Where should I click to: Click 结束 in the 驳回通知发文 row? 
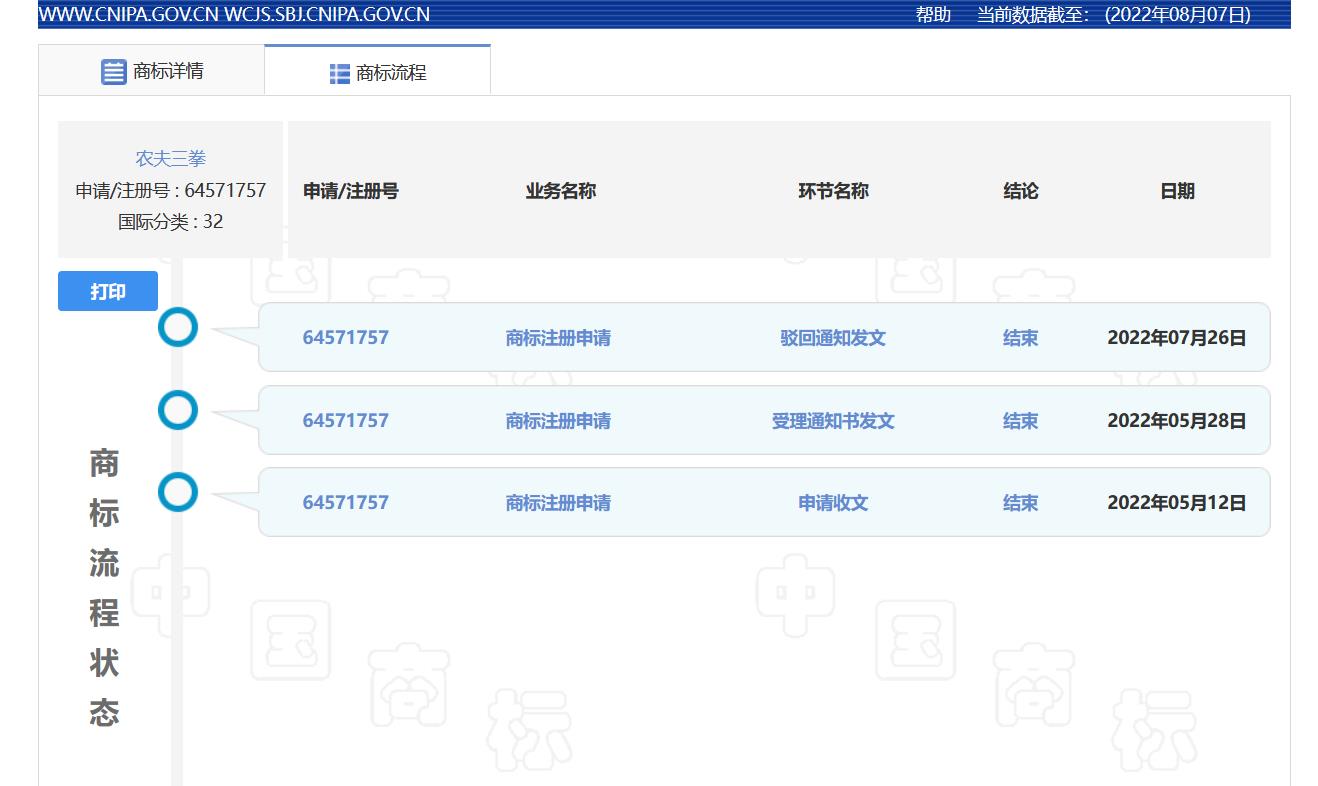tap(1020, 338)
